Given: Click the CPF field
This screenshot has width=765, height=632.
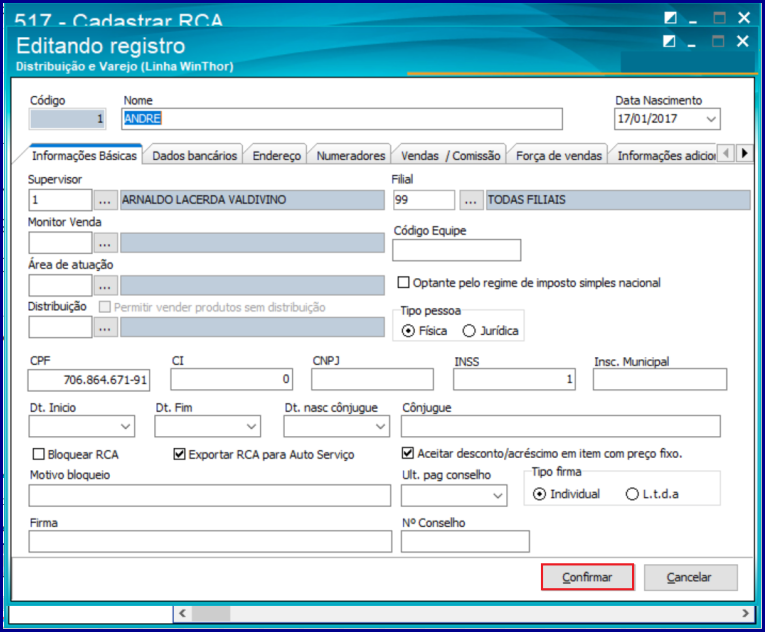Looking at the screenshot, I should coord(89,380).
